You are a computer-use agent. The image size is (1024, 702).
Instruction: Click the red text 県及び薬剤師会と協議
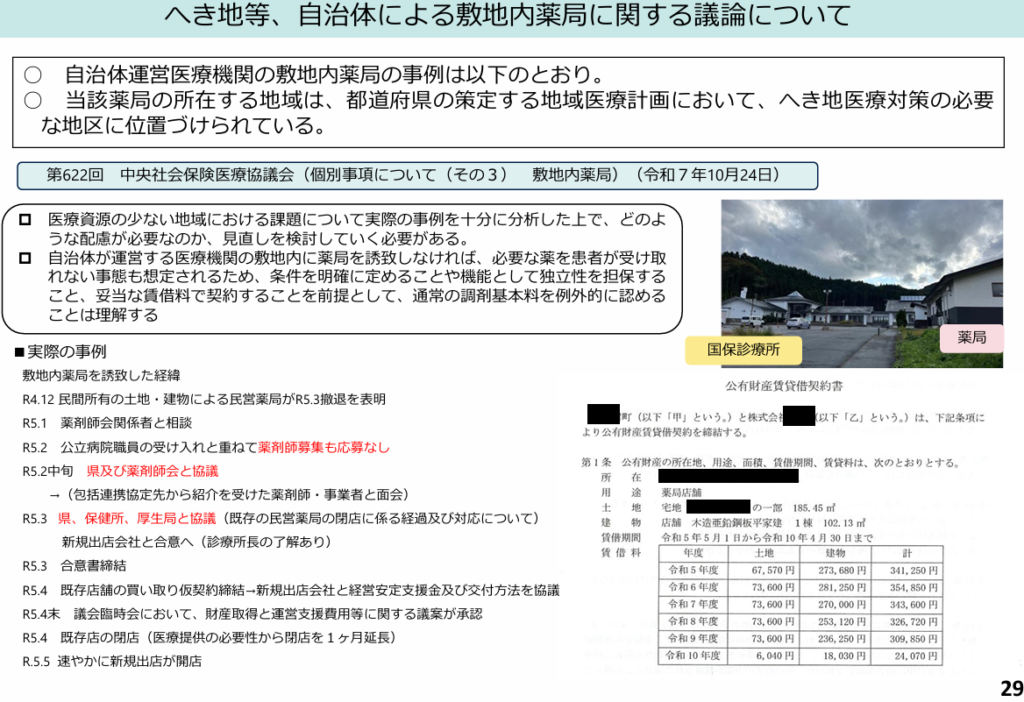pyautogui.click(x=152, y=471)
